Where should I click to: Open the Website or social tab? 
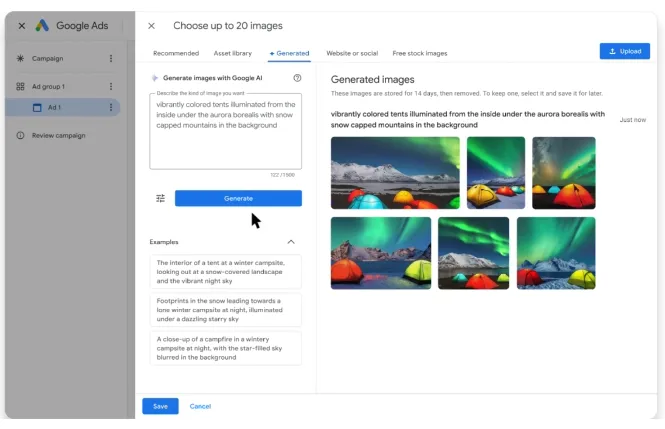[x=352, y=53]
